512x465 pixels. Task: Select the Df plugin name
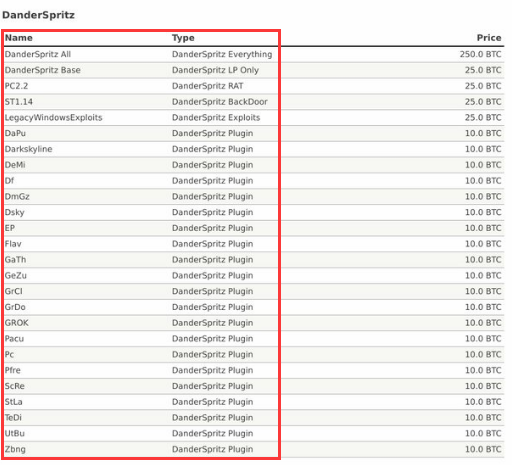(9, 181)
